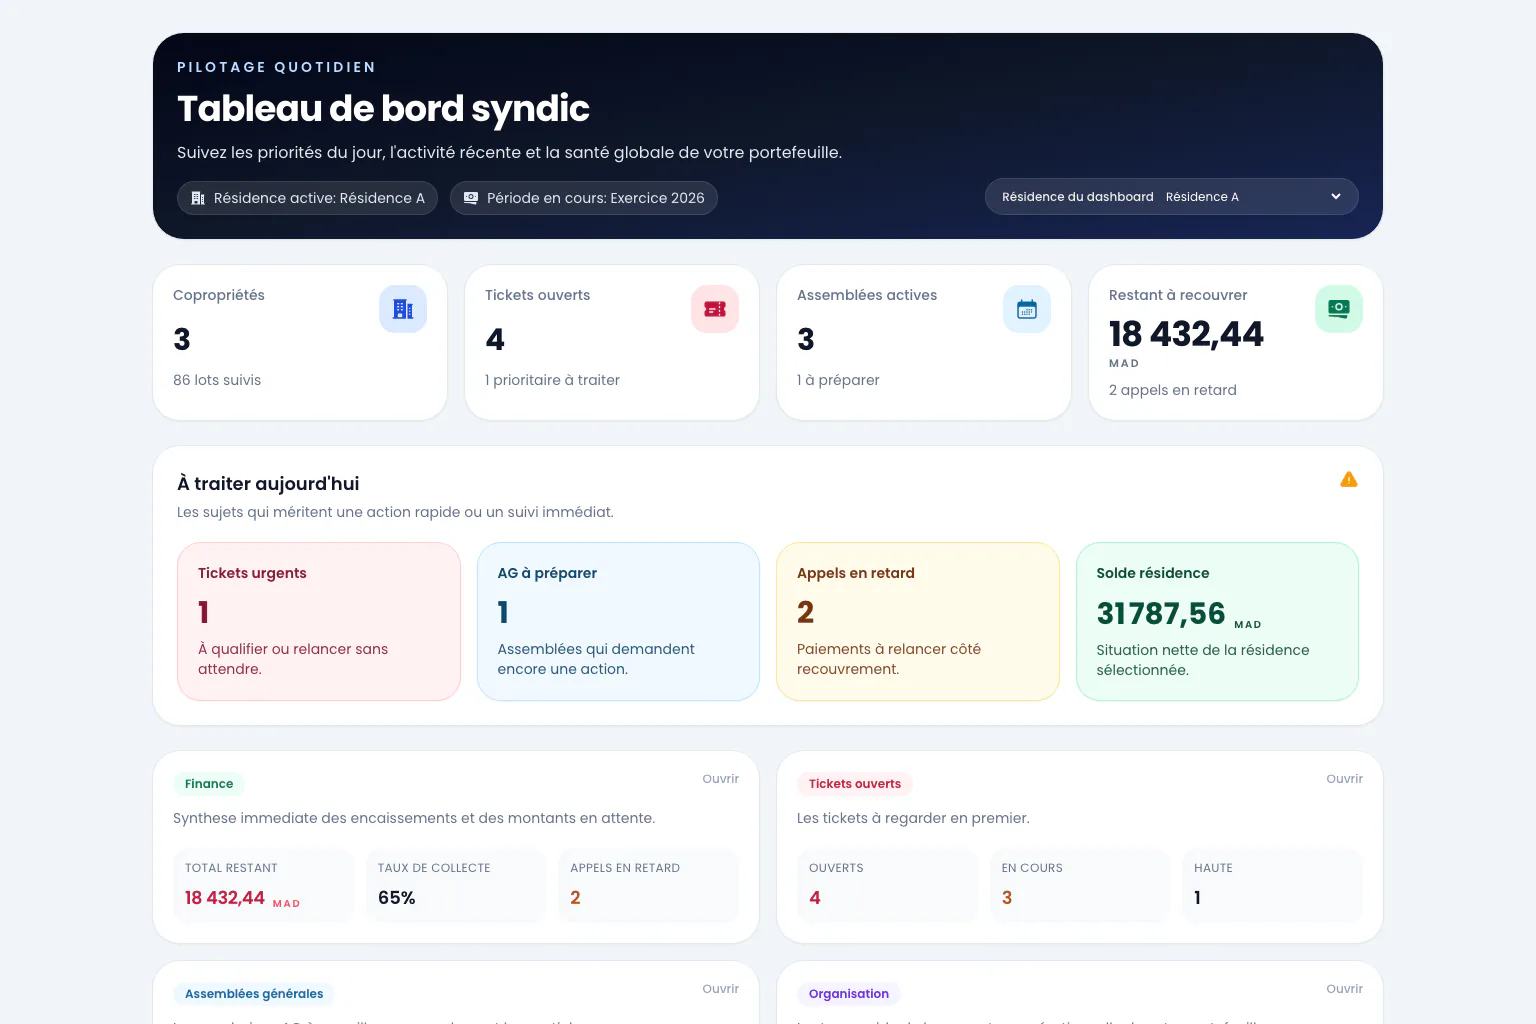Click the 'À traiter aujourd'hui' heading
Image resolution: width=1536 pixels, height=1024 pixels.
268,484
